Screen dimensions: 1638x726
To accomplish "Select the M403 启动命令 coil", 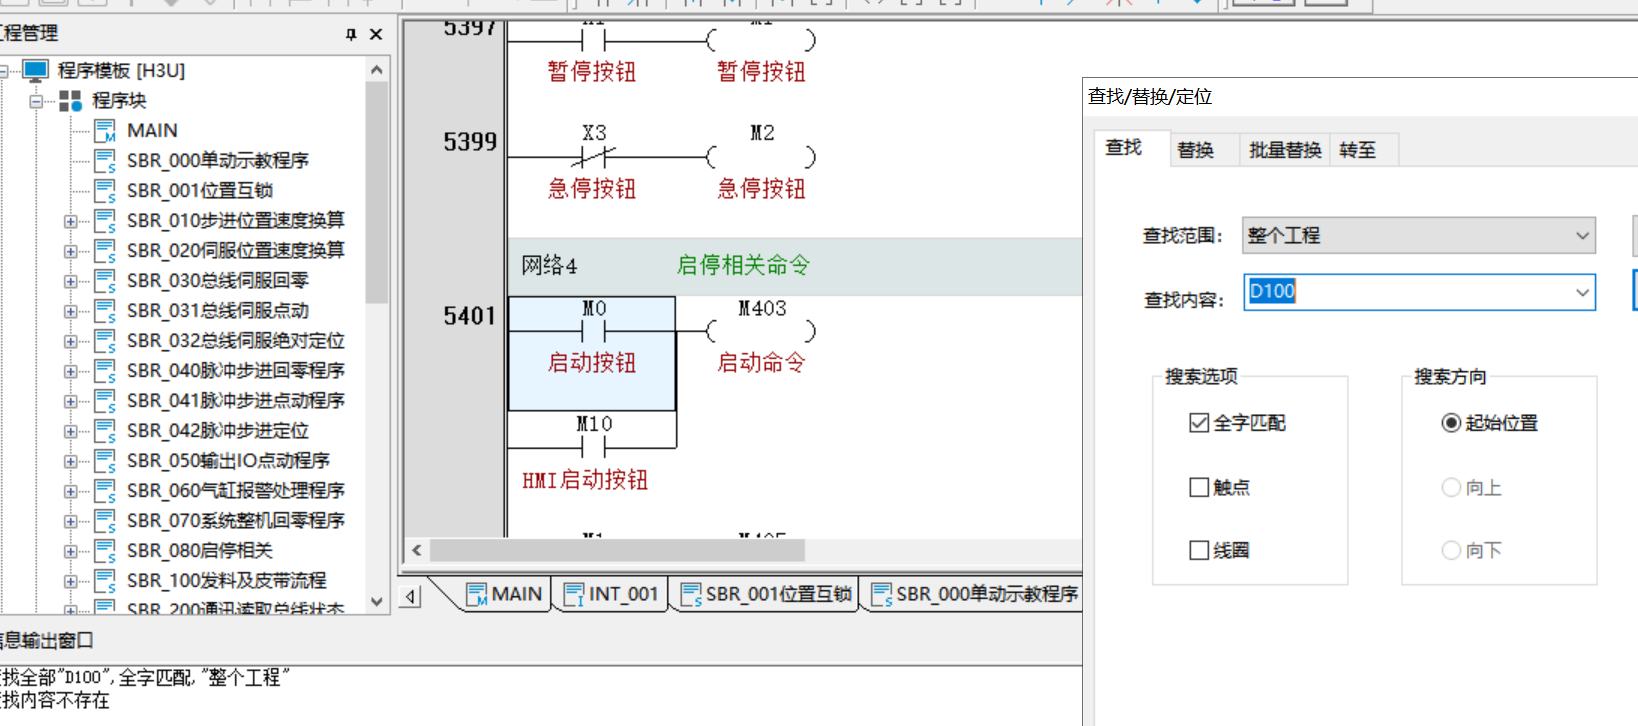I will pyautogui.click(x=761, y=331).
